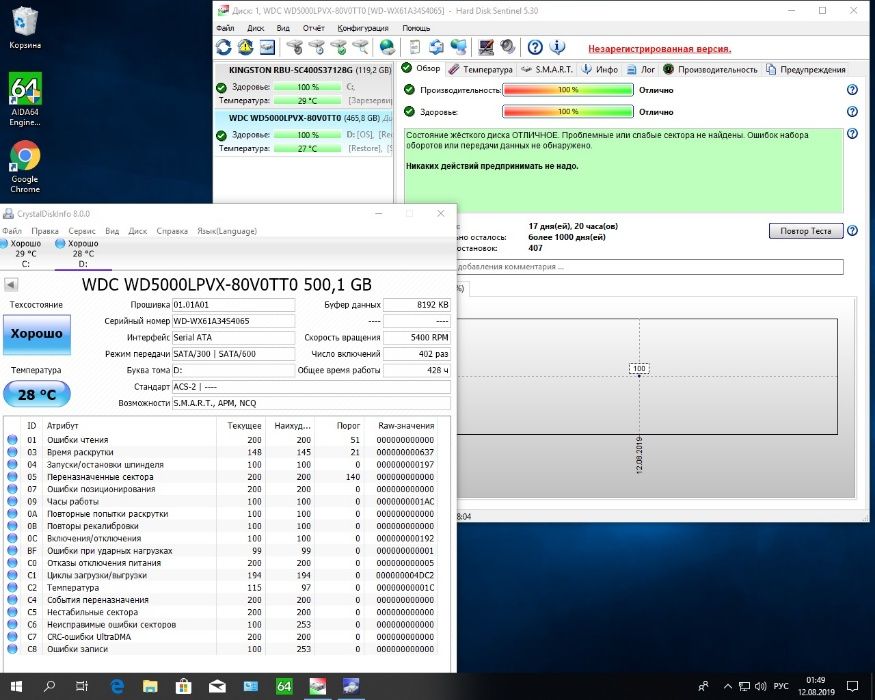Open Task View on the taskbar
This screenshot has width=875, height=700.
pyautogui.click(x=82, y=686)
